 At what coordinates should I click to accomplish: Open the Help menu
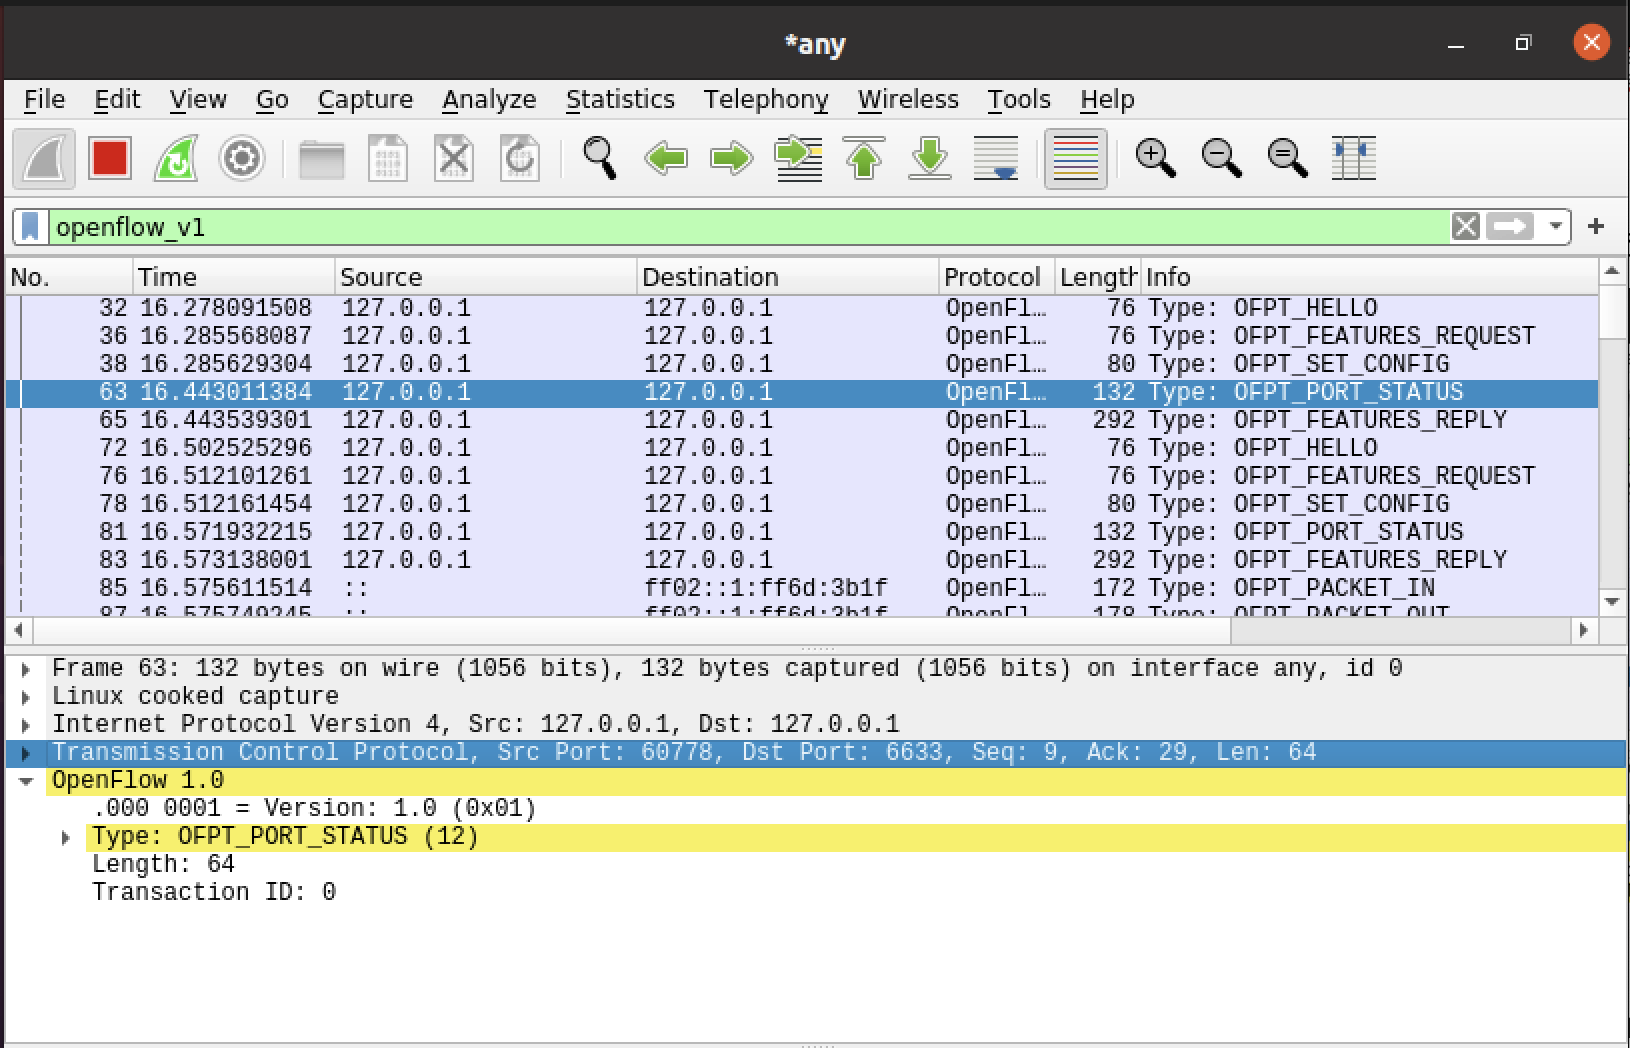1107,99
